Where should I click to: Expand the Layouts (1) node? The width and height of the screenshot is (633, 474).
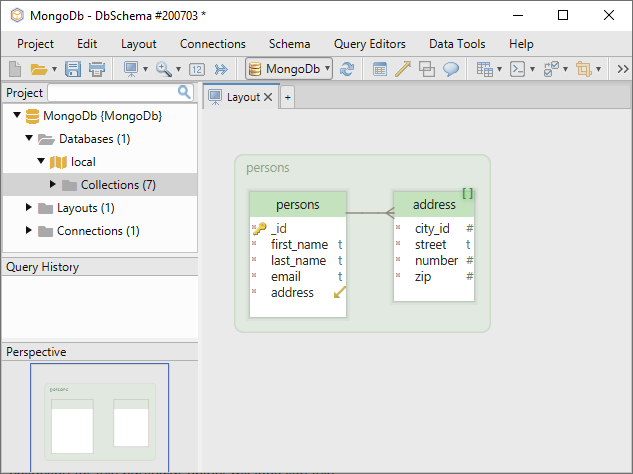point(28,207)
